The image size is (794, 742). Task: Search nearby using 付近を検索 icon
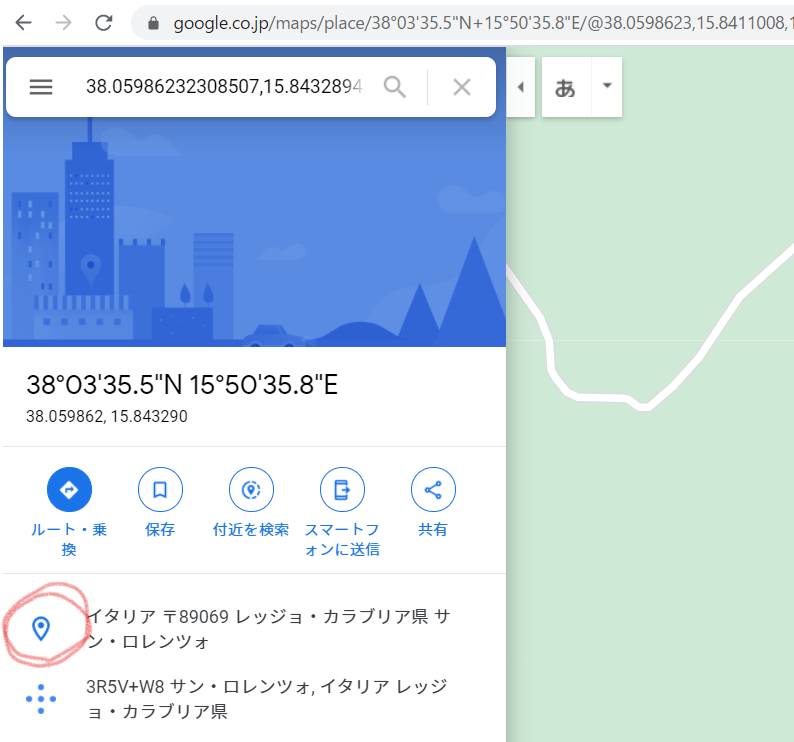[x=251, y=489]
